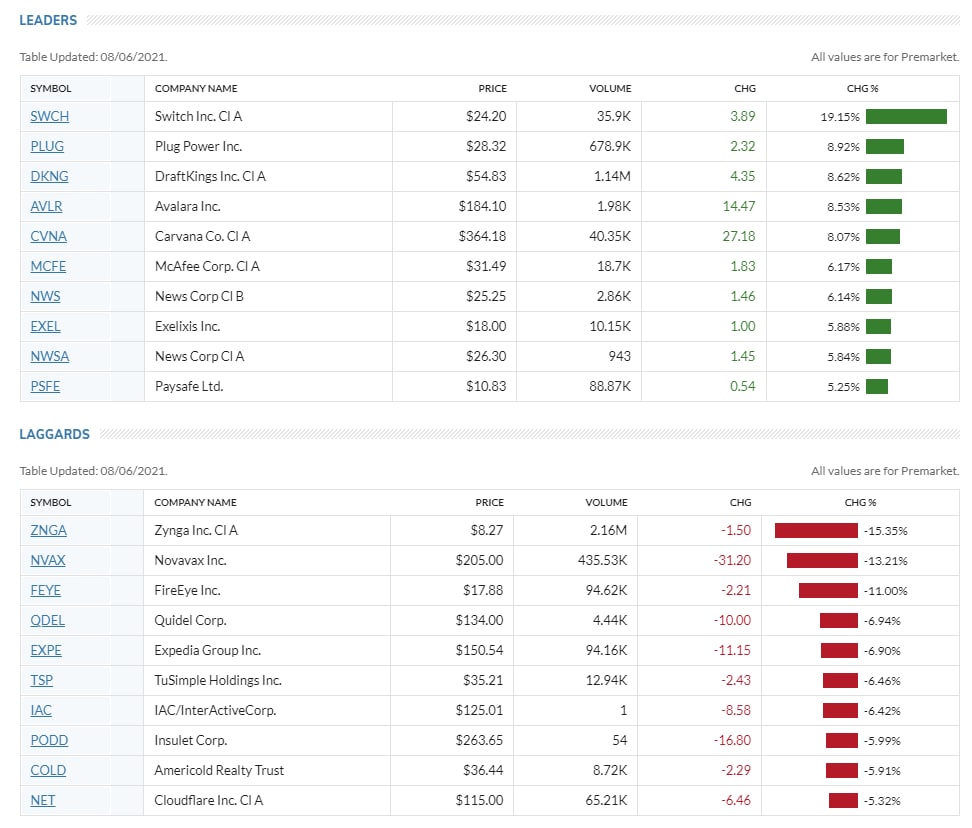Image resolution: width=972 pixels, height=828 pixels.
Task: Select the 'Americold Realty Trust' company name
Action: pos(219,770)
